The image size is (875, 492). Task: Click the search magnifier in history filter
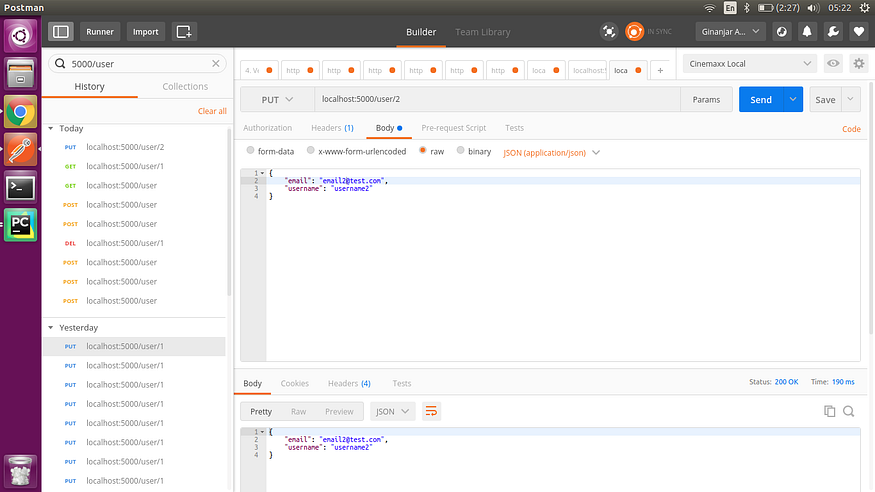(x=60, y=64)
